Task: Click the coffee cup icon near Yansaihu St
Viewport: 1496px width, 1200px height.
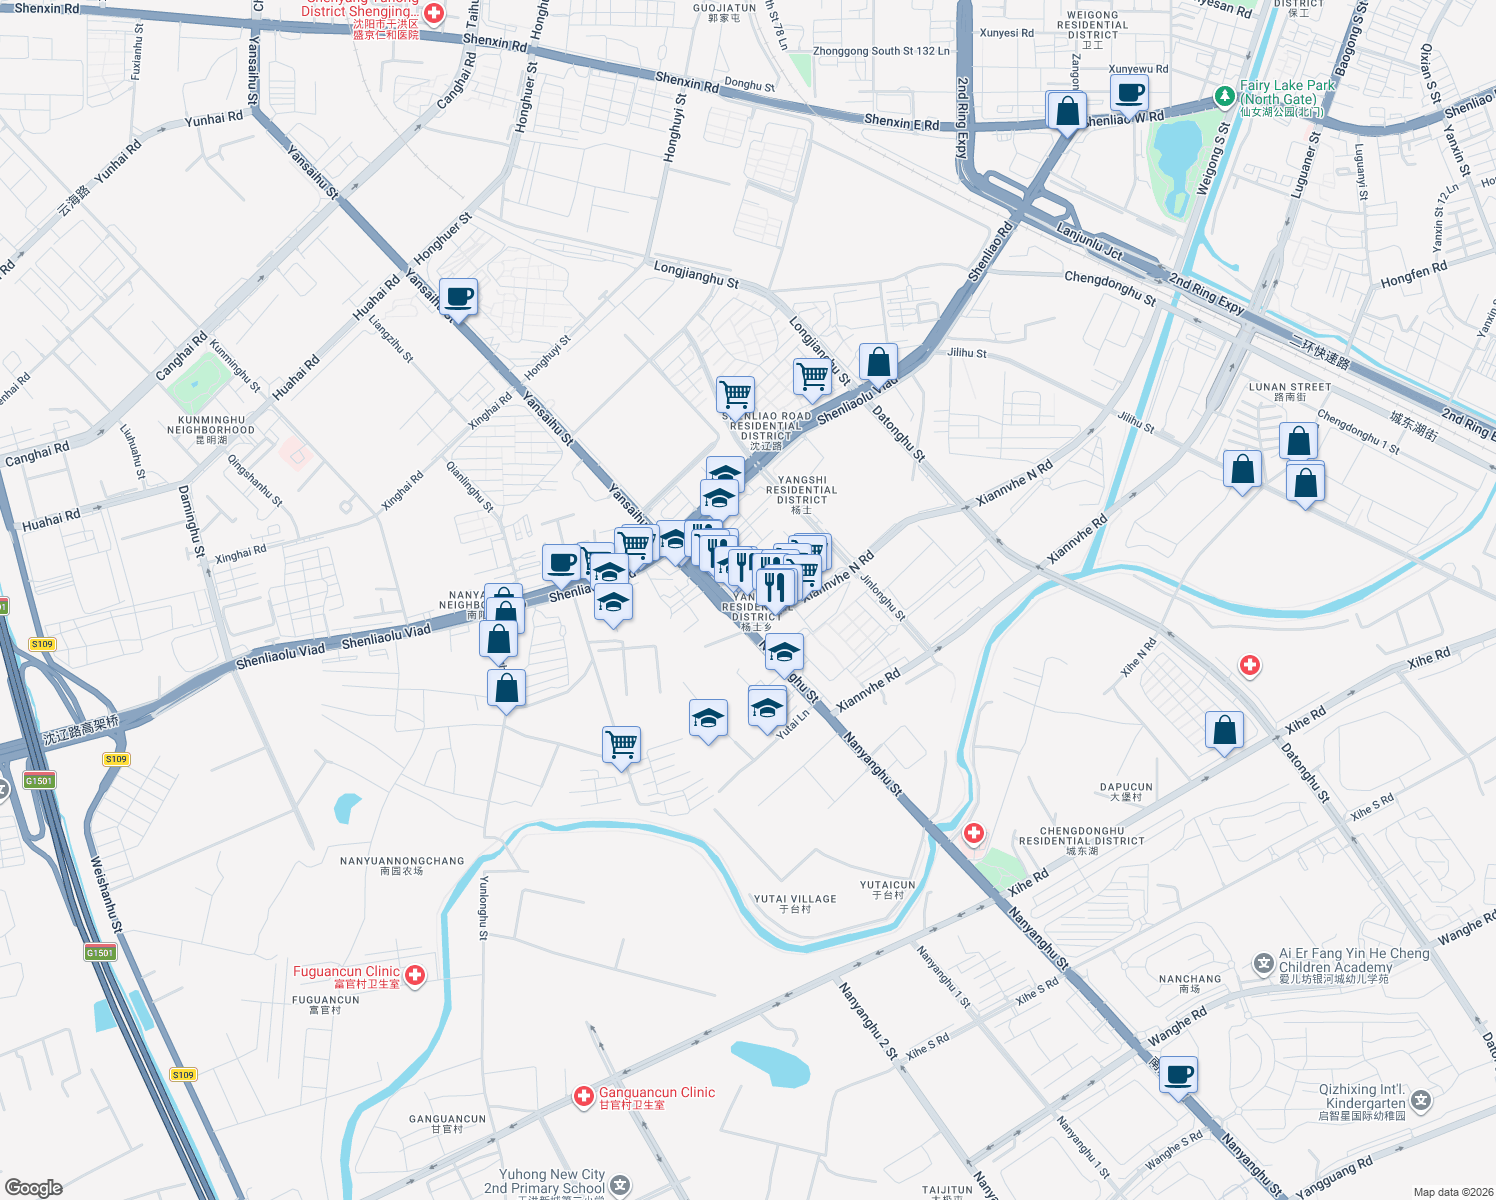Action: pyautogui.click(x=459, y=297)
